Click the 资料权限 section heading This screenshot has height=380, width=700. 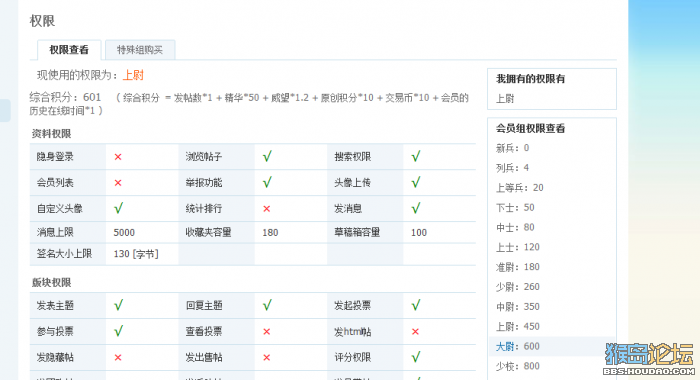(51, 134)
